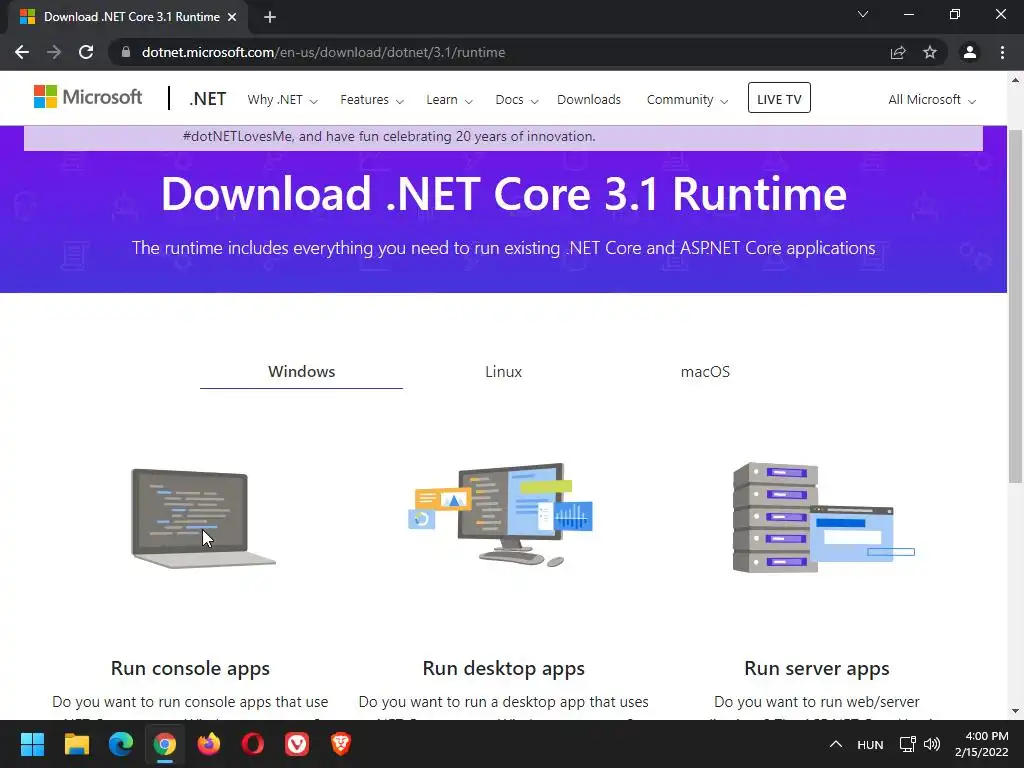
Task: Expand the All Microsoft menu
Action: [x=932, y=100]
